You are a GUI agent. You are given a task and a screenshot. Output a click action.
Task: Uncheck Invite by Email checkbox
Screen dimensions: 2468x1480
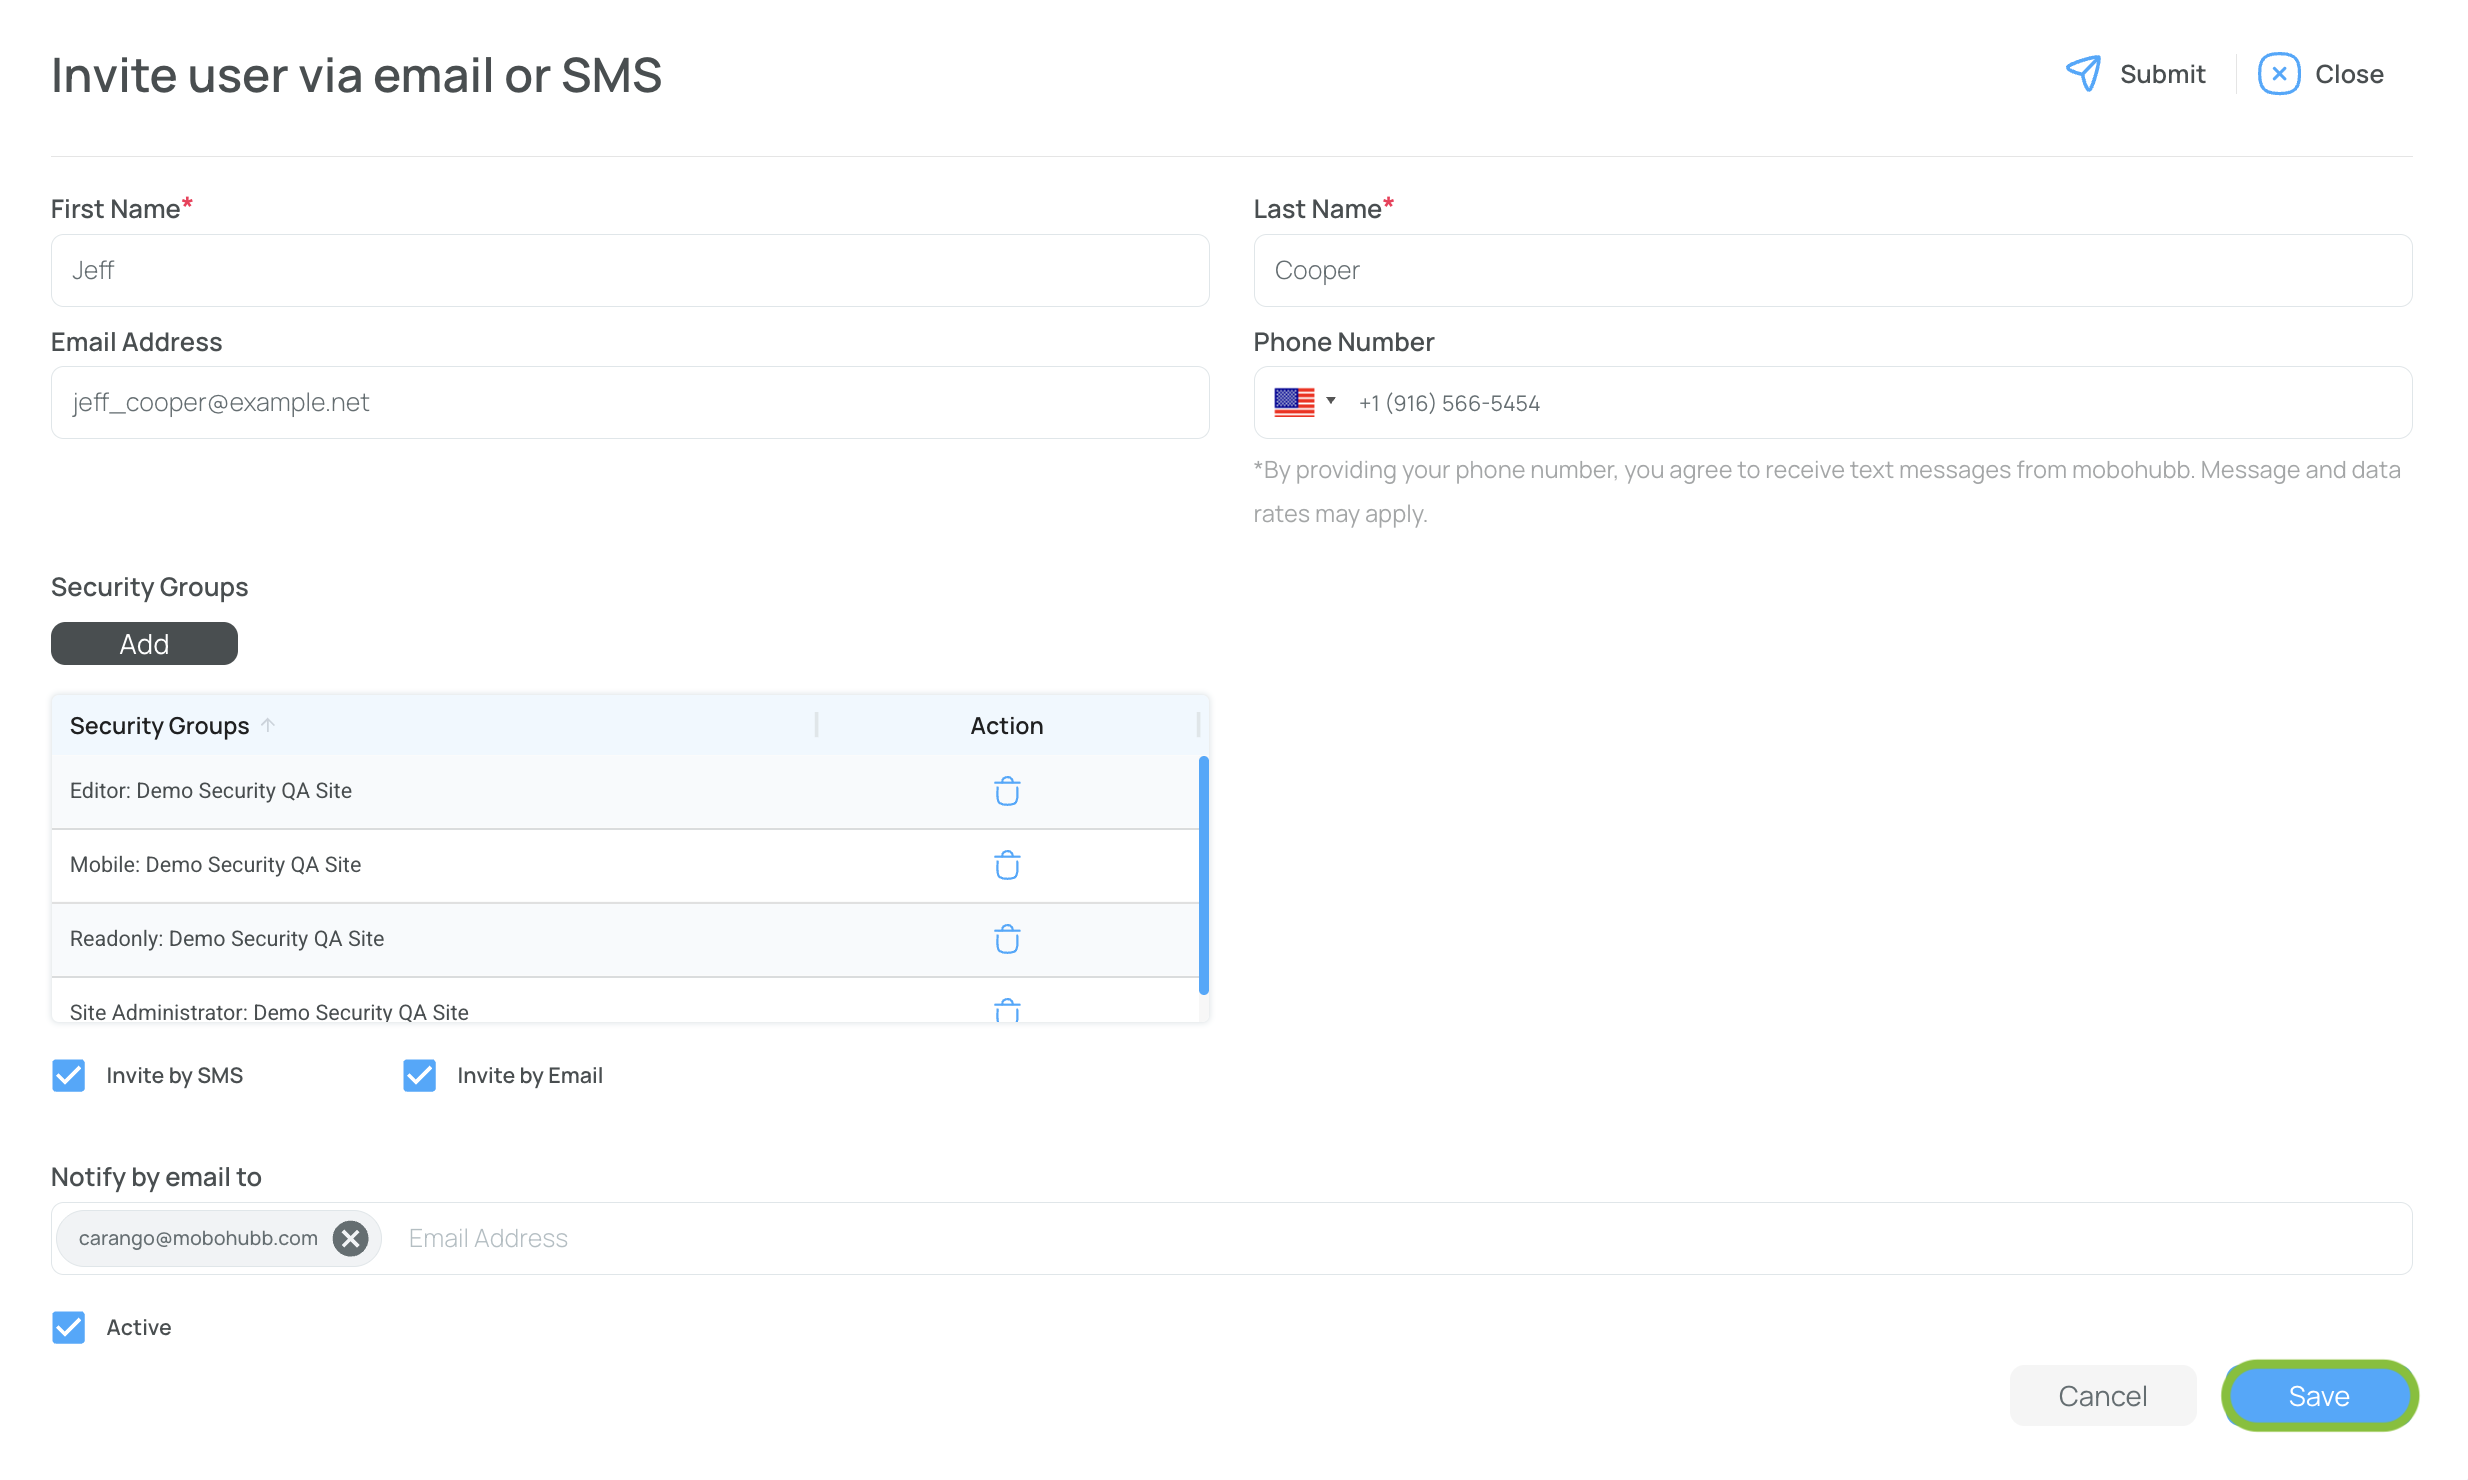pyautogui.click(x=419, y=1075)
